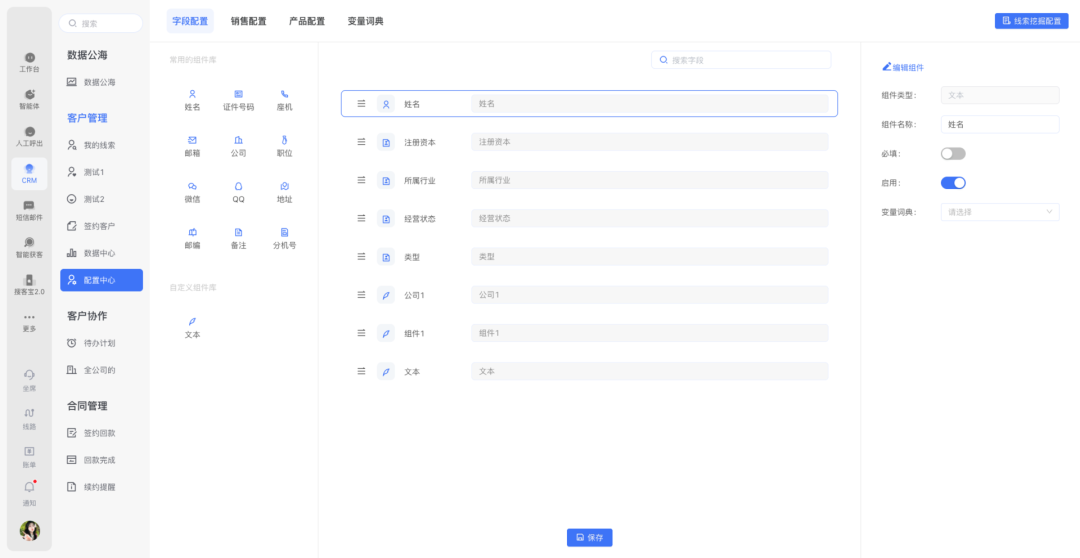Click the 通知 bell icon
The height and width of the screenshot is (558, 1080).
pyautogui.click(x=29, y=488)
